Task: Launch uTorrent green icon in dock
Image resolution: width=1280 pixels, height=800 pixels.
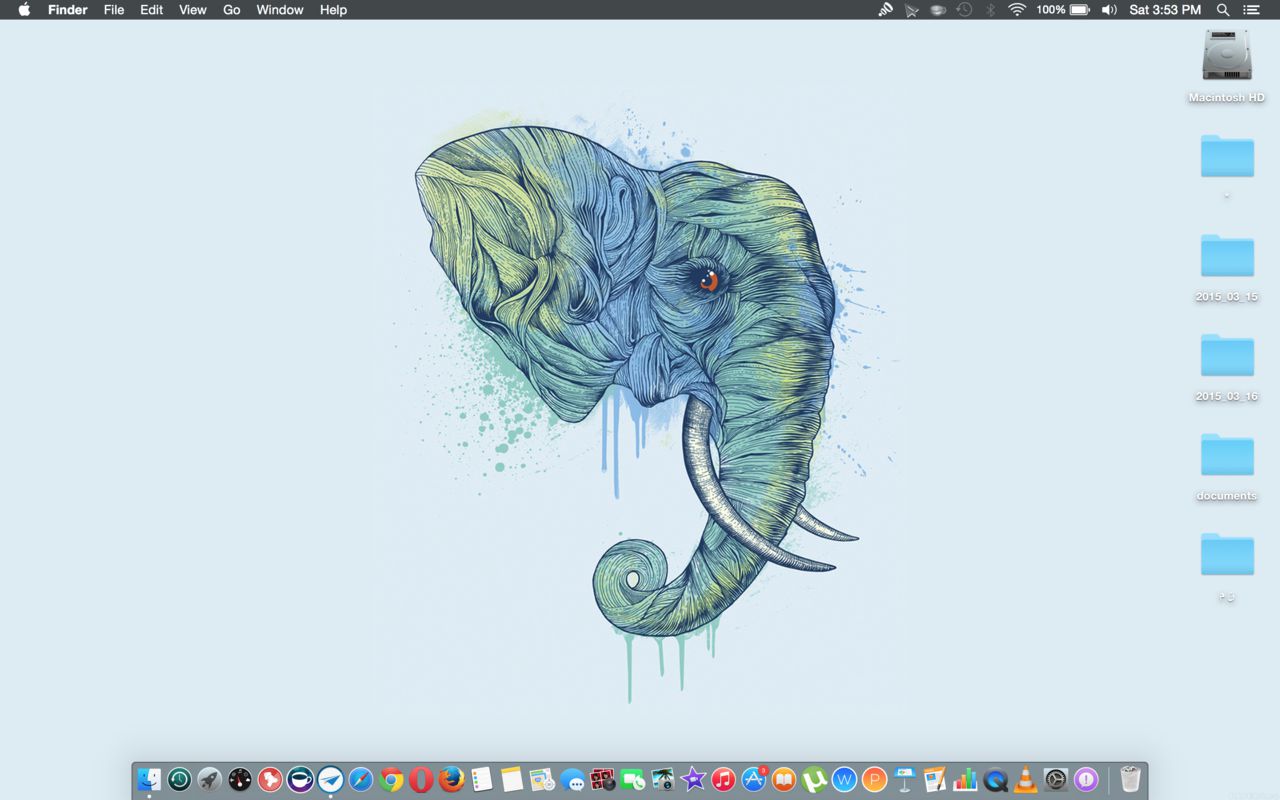Action: click(x=814, y=779)
